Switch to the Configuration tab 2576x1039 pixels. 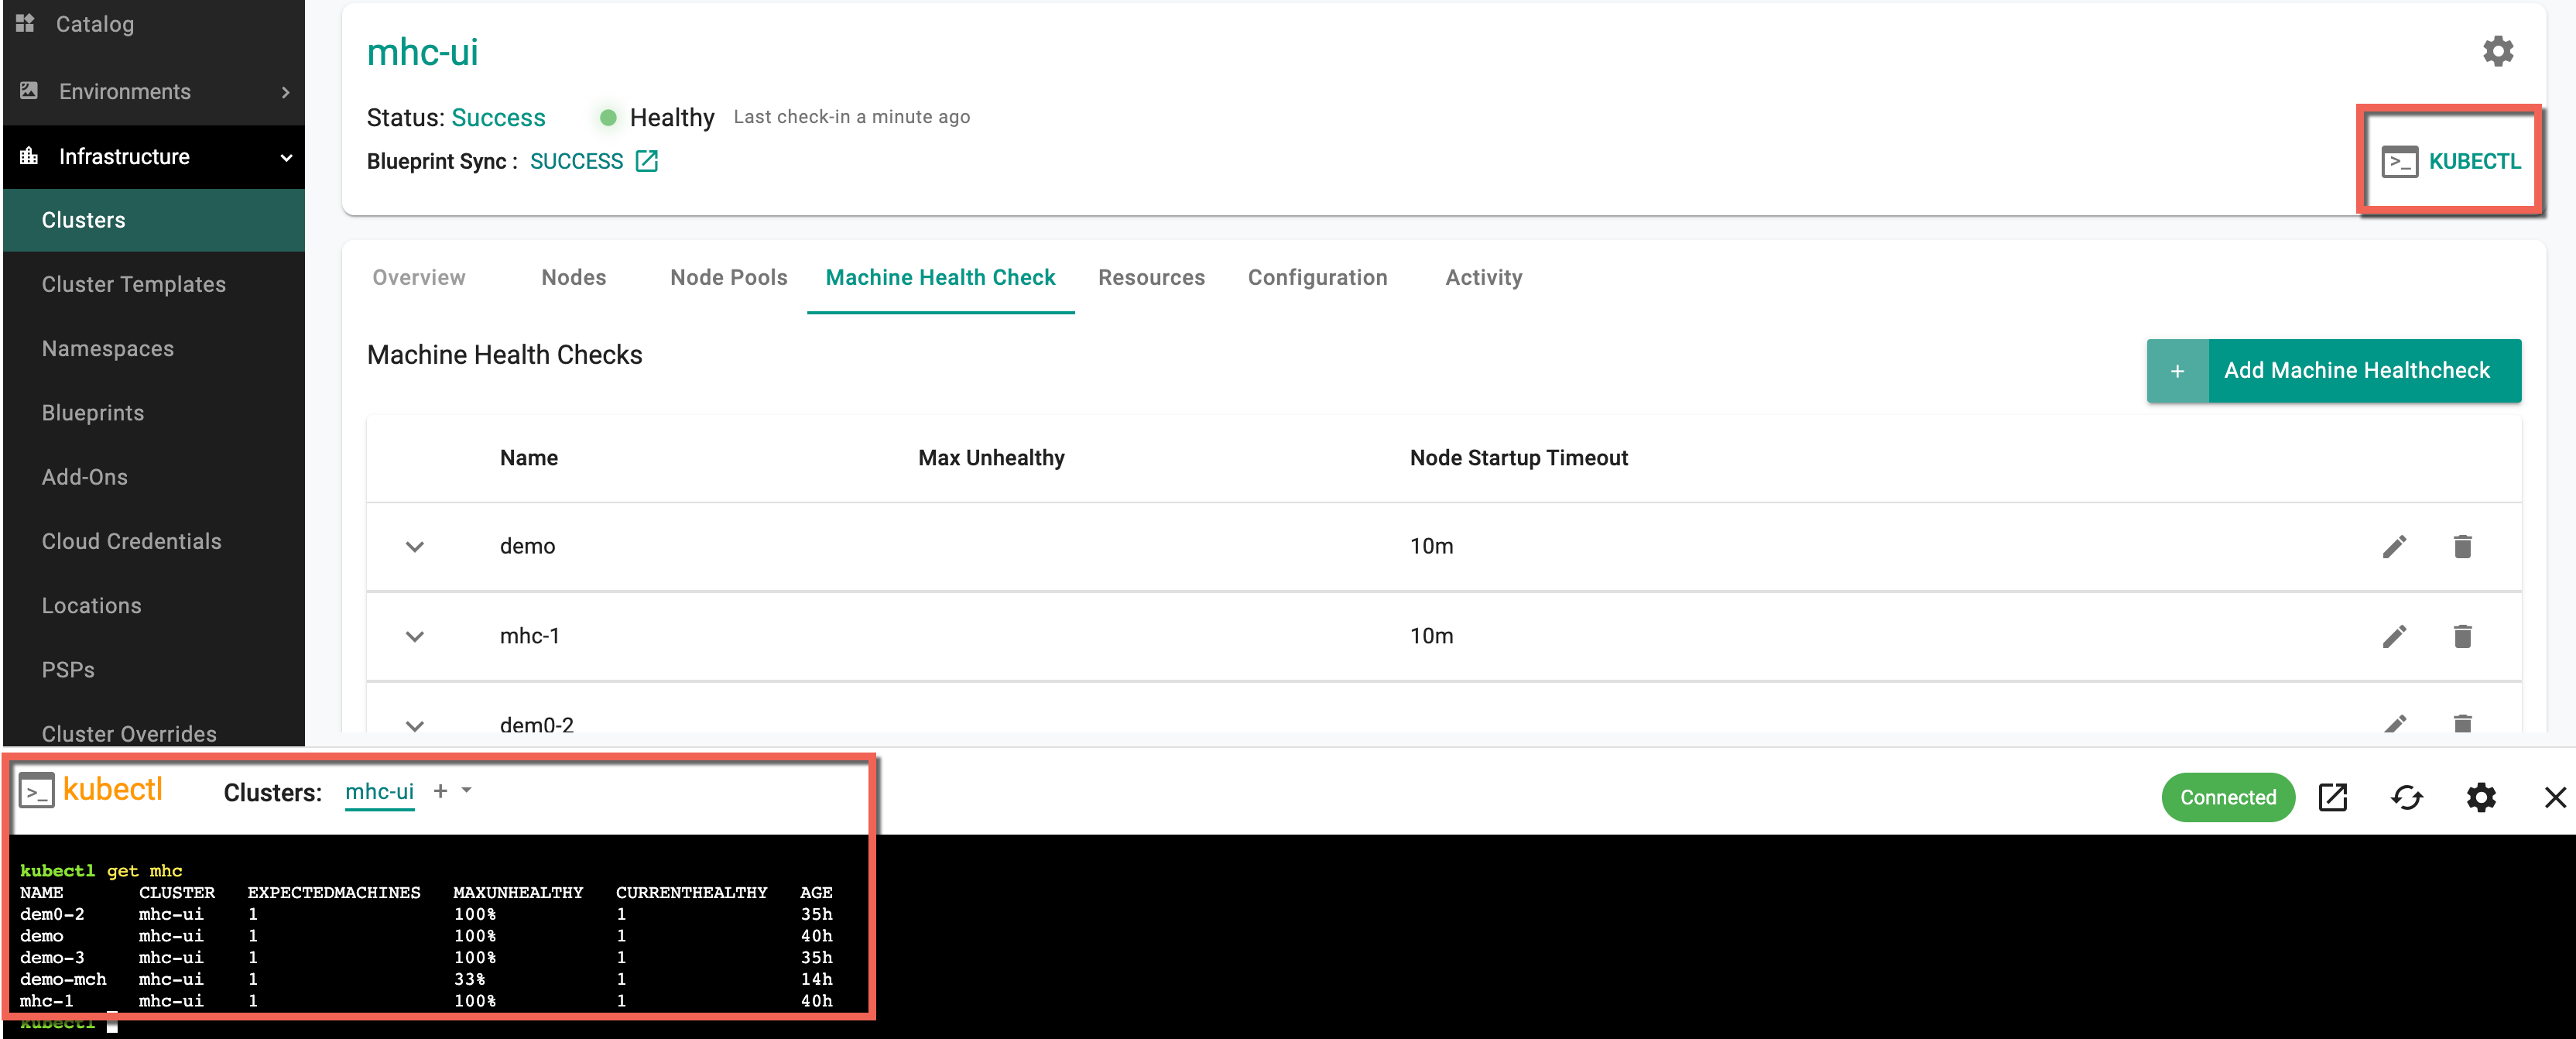(1317, 278)
